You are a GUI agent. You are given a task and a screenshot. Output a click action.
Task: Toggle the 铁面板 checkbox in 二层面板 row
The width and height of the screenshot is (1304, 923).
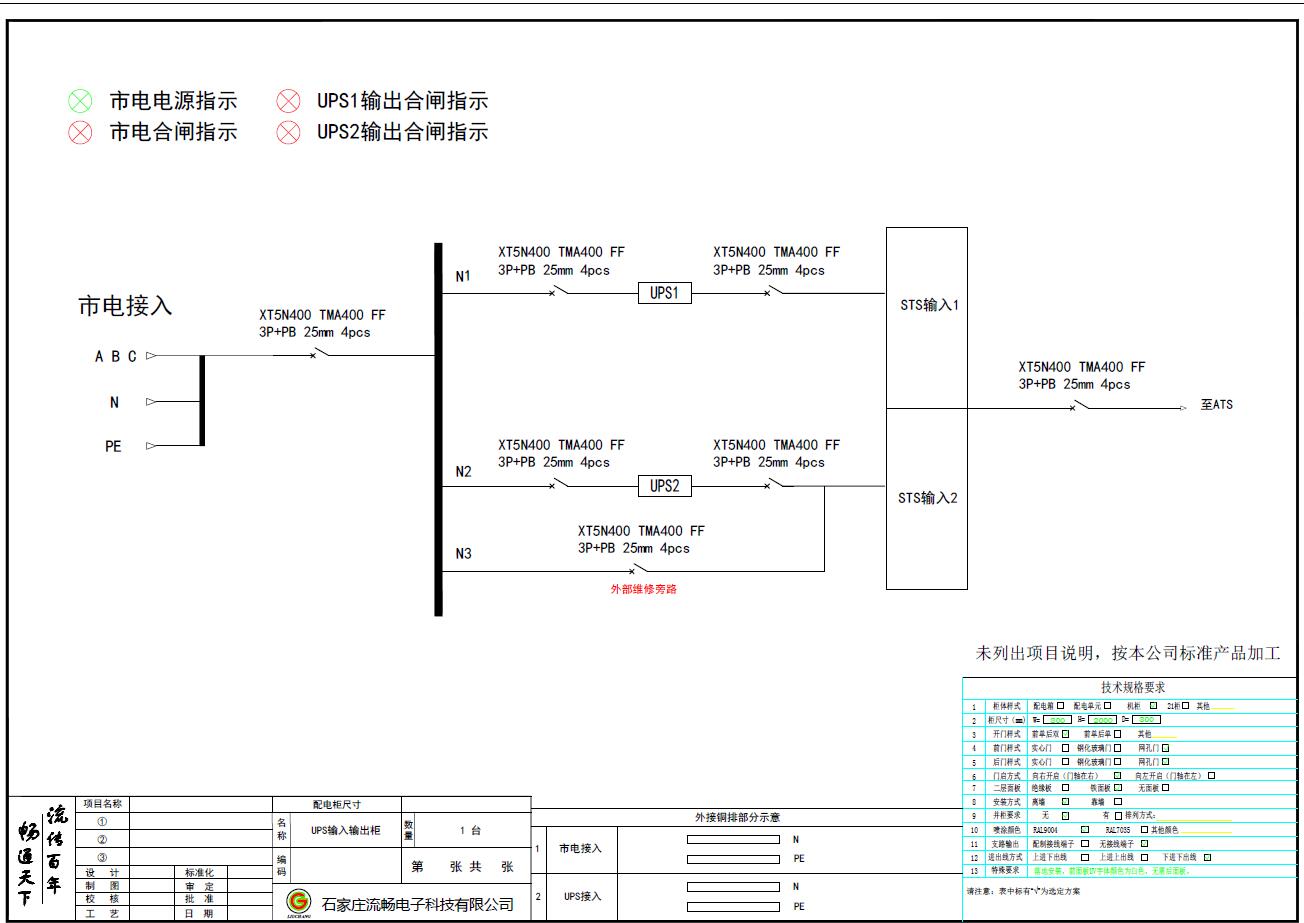tap(1117, 787)
